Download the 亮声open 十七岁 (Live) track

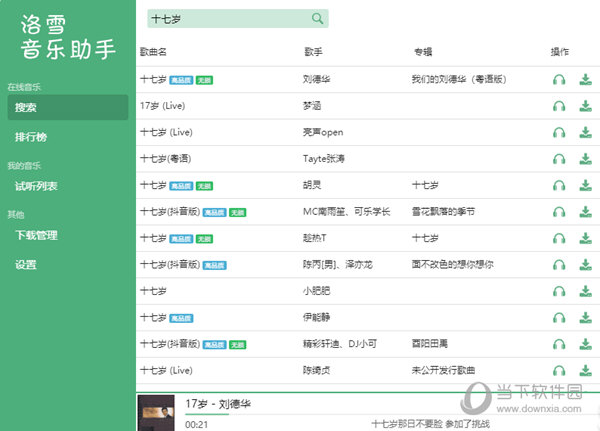pyautogui.click(x=585, y=133)
